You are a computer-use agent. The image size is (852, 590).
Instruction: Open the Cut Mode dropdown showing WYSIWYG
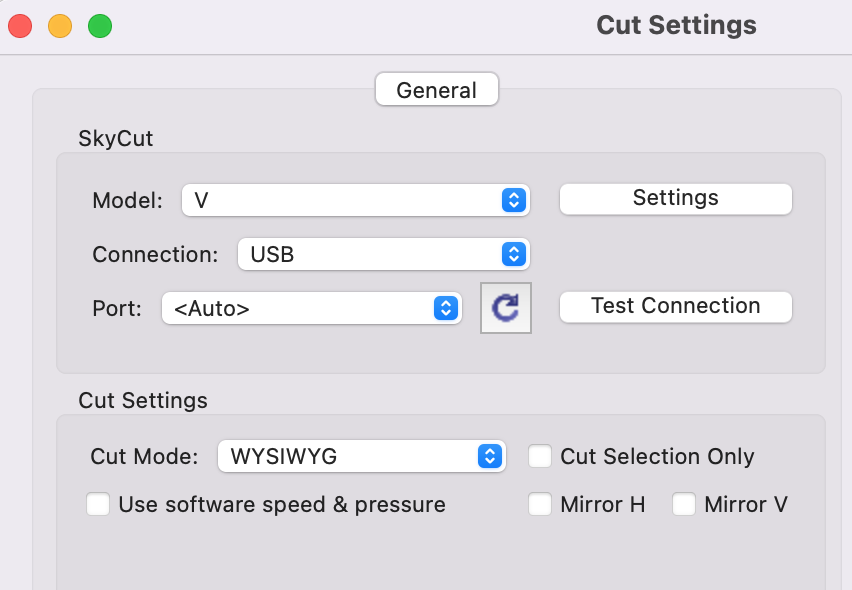tap(362, 456)
